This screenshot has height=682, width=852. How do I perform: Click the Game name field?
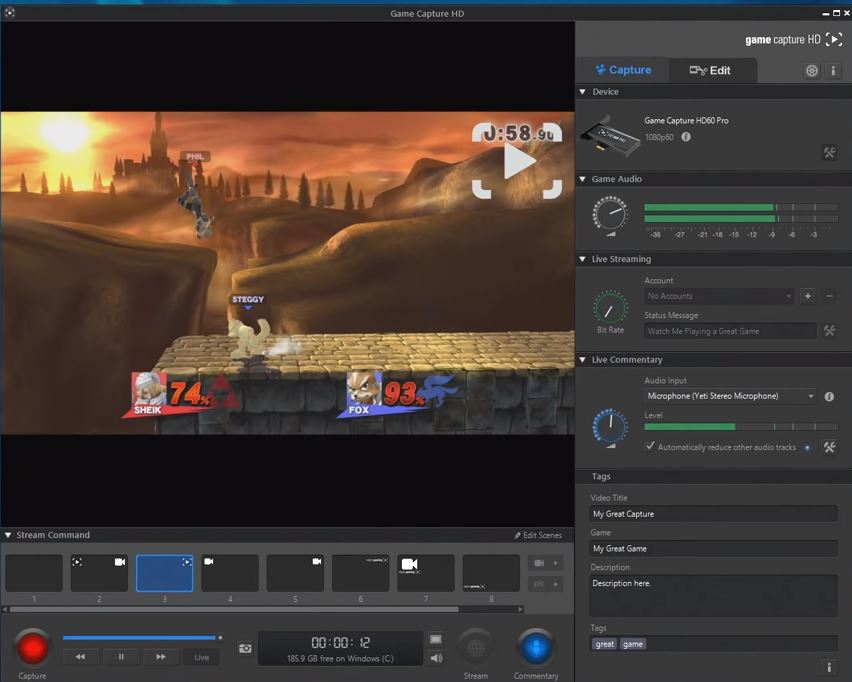[x=713, y=548]
